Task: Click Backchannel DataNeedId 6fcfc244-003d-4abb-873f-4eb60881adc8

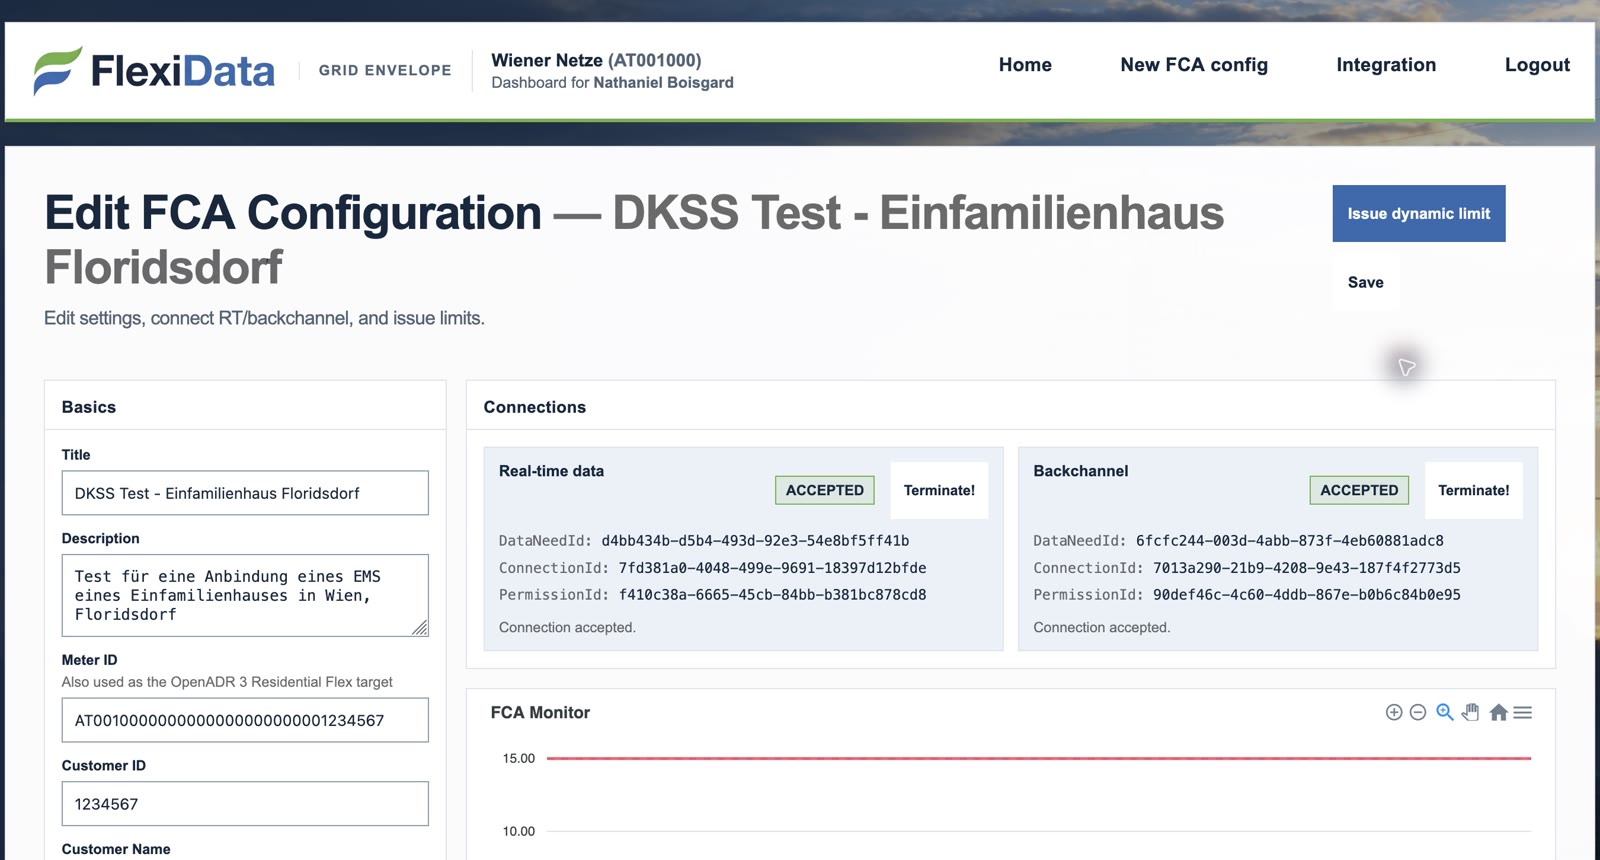Action: pyautogui.click(x=1289, y=541)
